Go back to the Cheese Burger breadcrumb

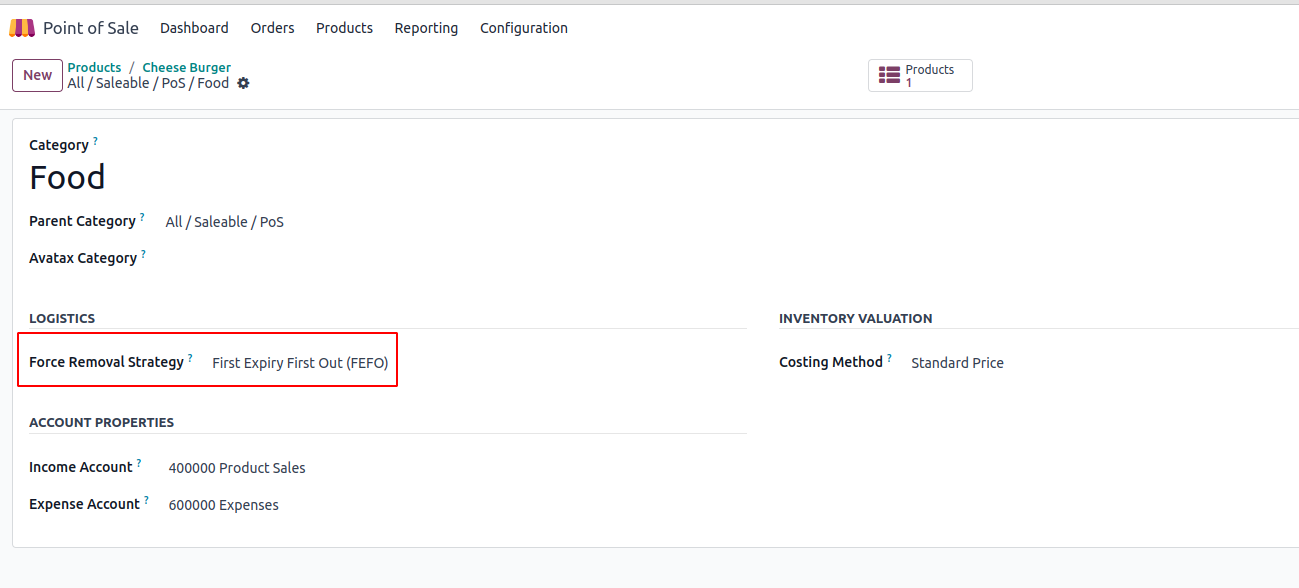click(x=186, y=68)
